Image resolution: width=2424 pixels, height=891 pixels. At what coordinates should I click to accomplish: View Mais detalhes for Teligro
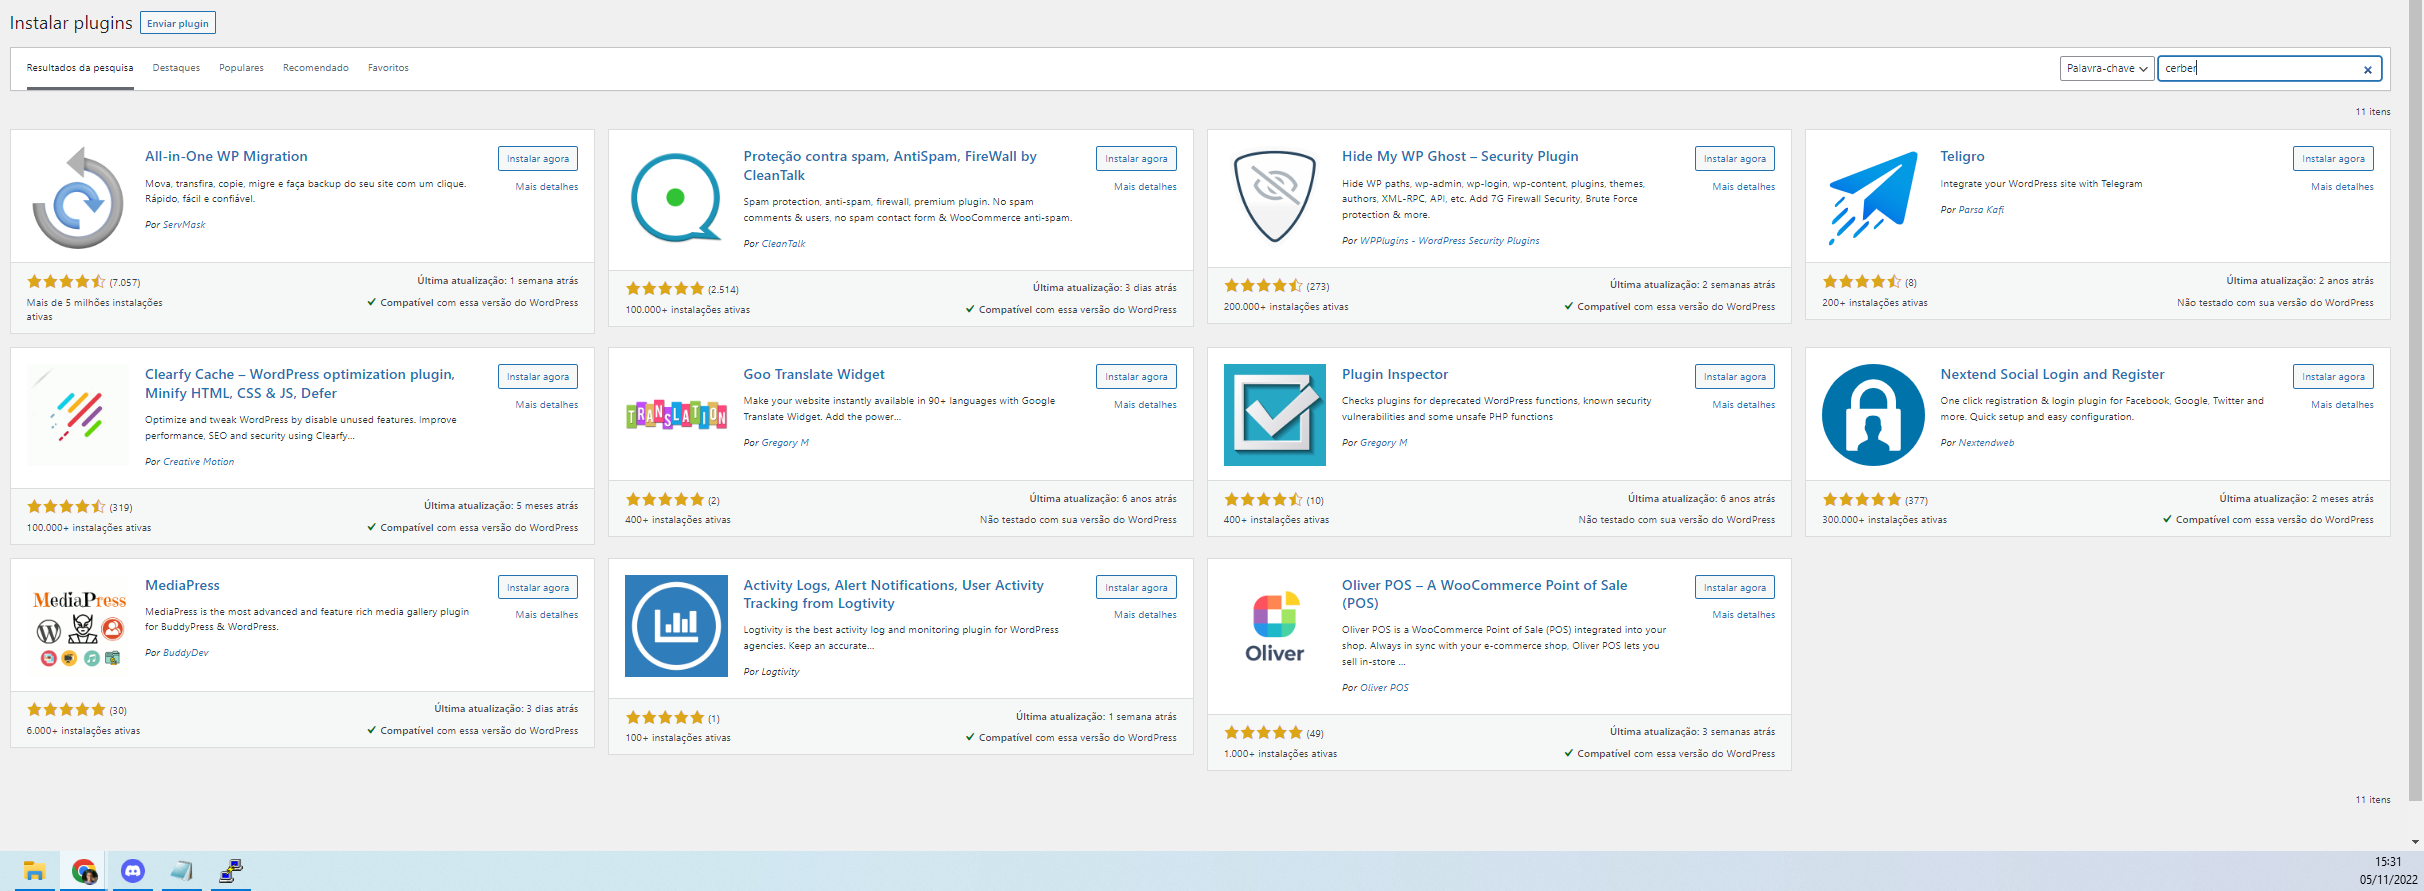click(x=2342, y=187)
